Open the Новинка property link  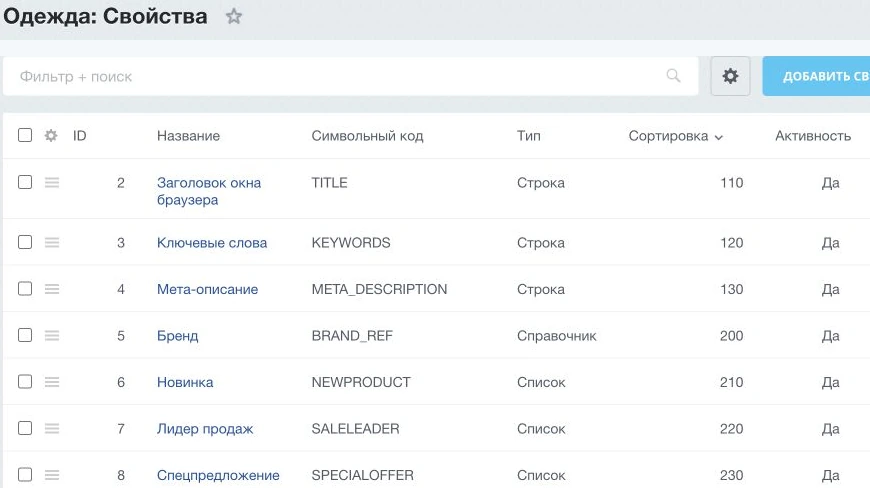pyautogui.click(x=185, y=382)
